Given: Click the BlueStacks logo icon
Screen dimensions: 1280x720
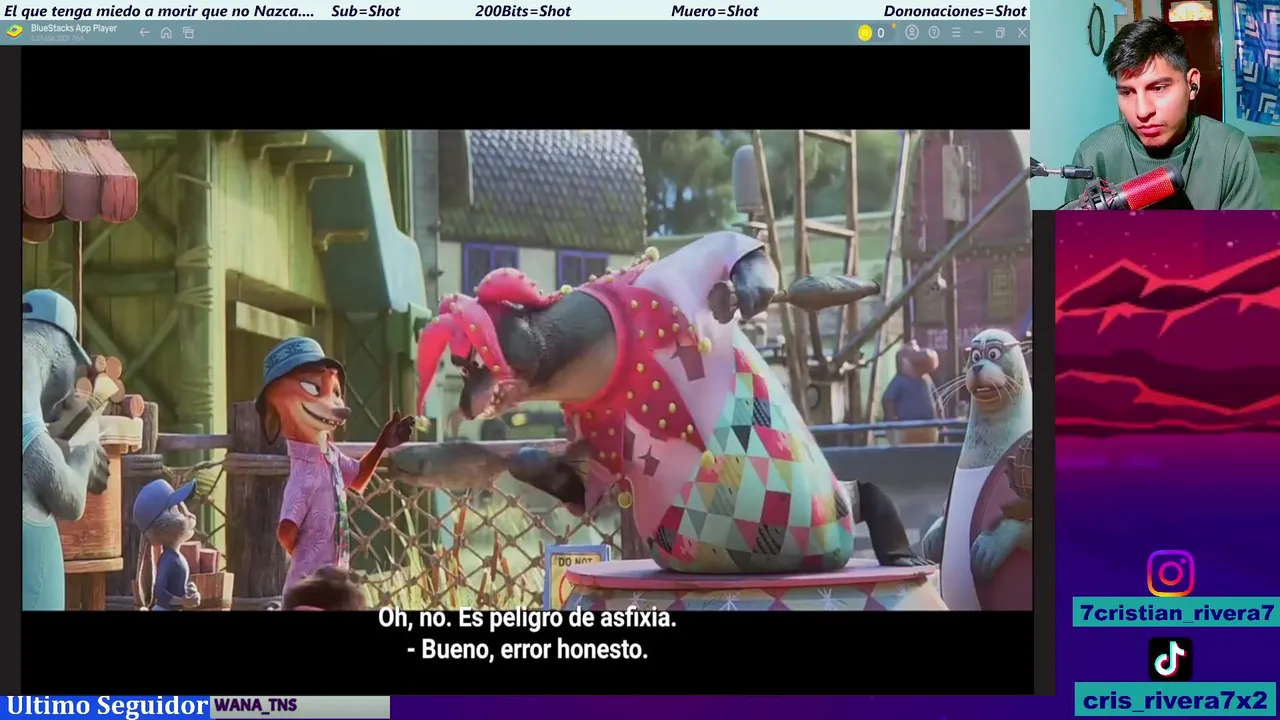Looking at the screenshot, I should 14,32.
